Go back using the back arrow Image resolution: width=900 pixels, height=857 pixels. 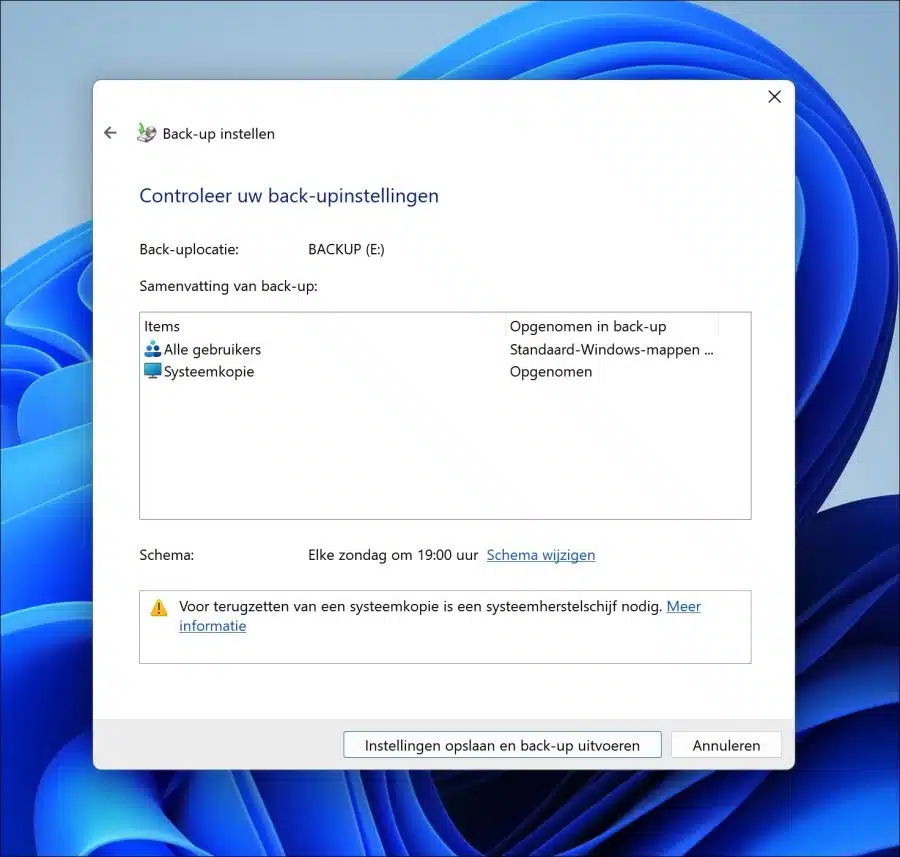[x=110, y=133]
